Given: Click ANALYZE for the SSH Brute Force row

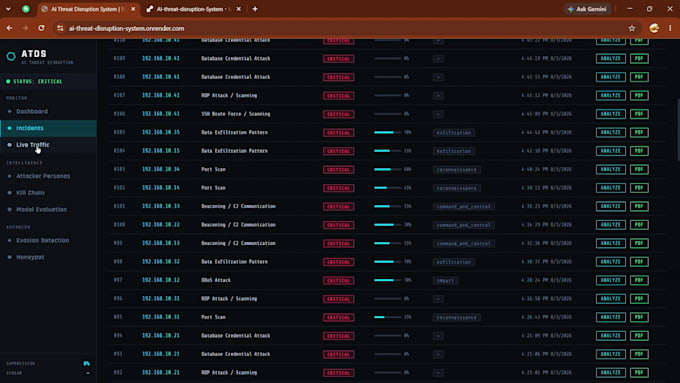Looking at the screenshot, I should point(611,114).
